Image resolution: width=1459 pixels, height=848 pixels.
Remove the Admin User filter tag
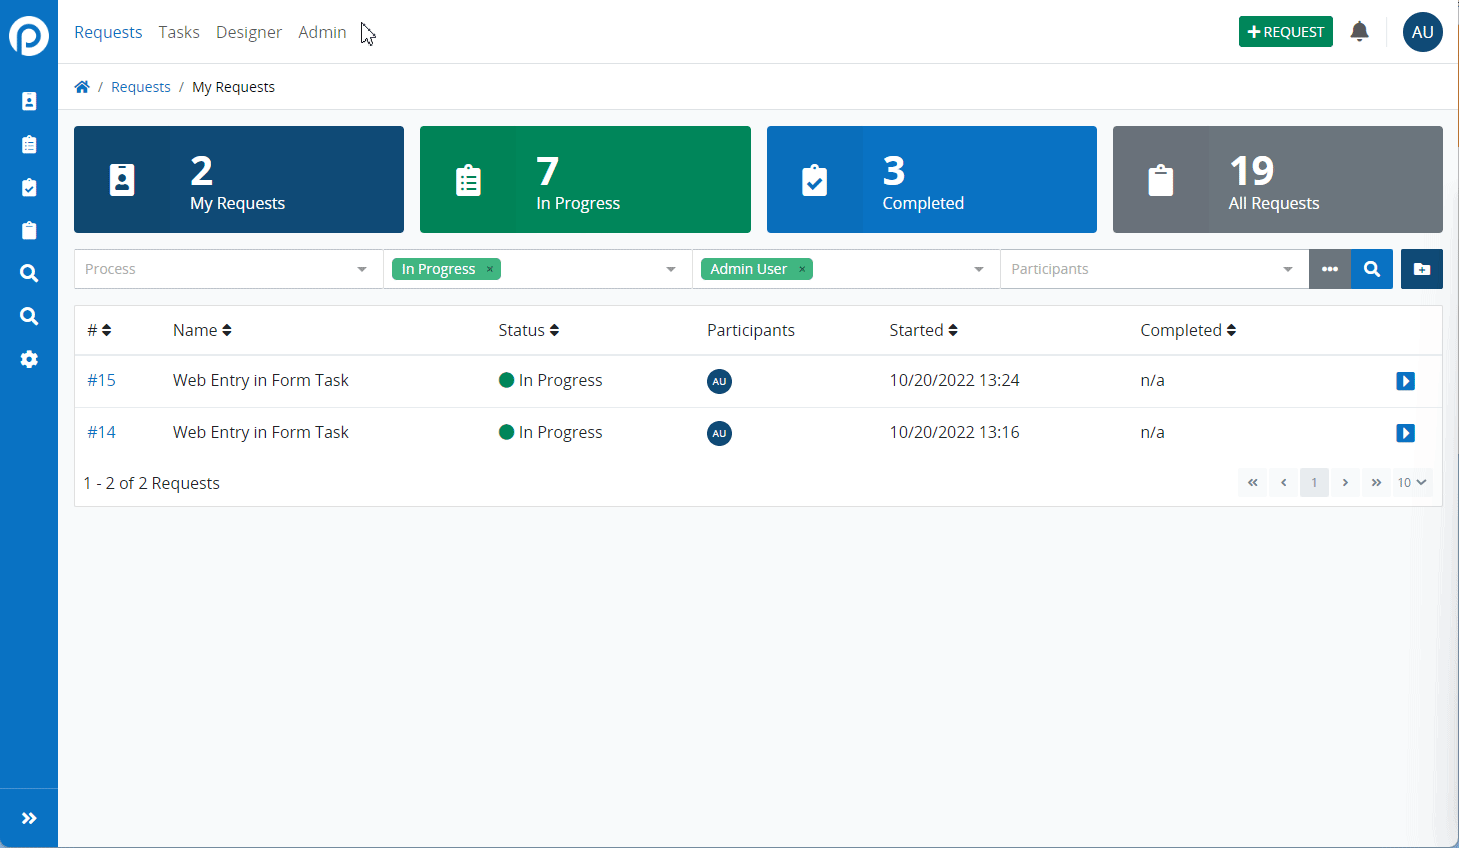(802, 269)
